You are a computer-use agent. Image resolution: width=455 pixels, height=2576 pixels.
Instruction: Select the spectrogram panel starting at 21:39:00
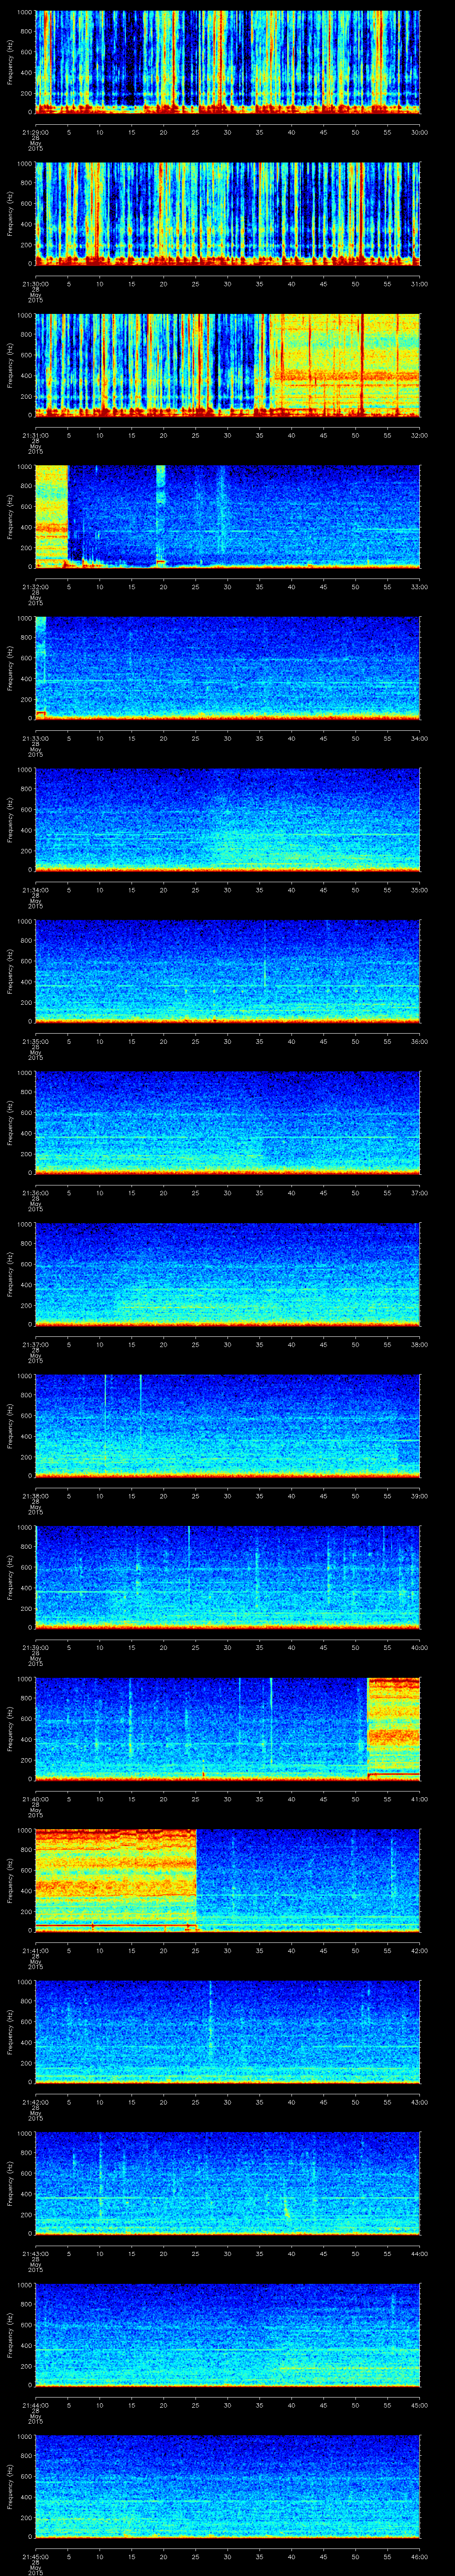(227, 1577)
